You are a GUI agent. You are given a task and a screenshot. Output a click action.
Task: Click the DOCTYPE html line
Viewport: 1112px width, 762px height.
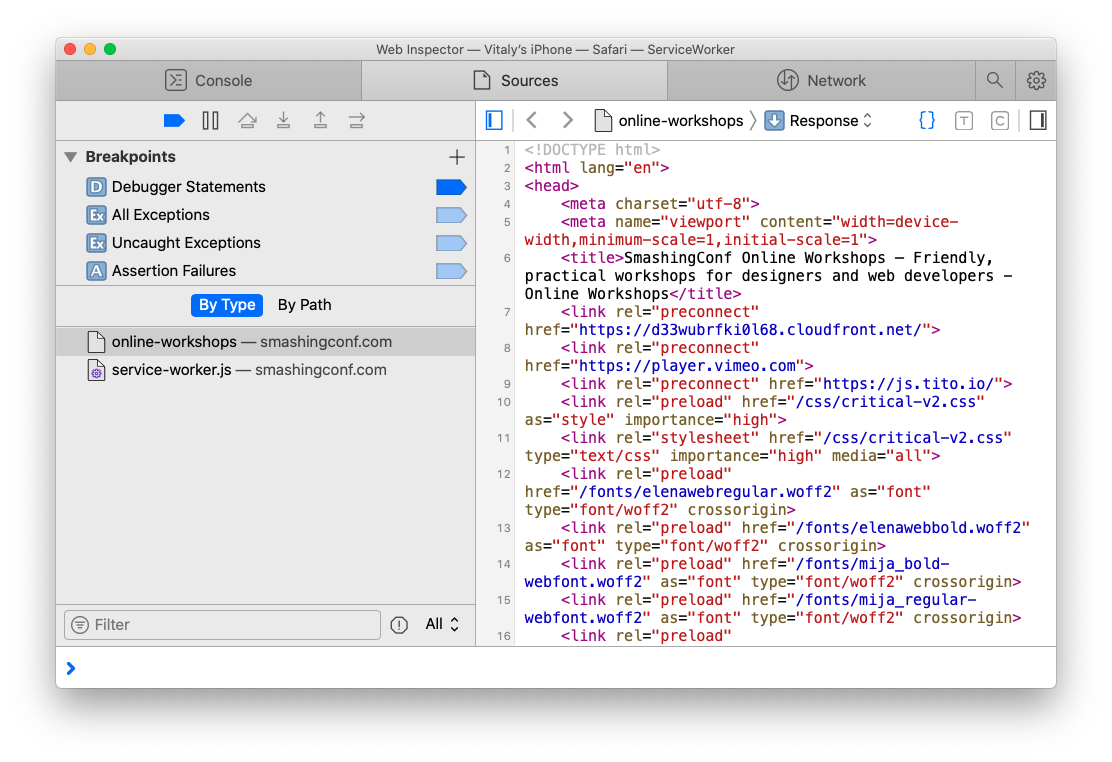click(x=592, y=150)
